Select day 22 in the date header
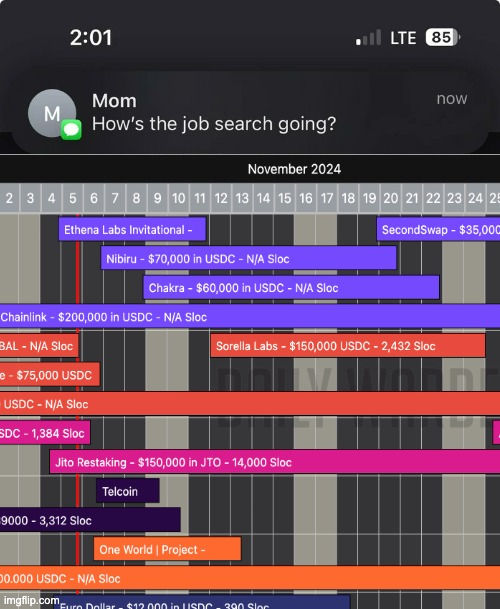Image resolution: width=500 pixels, height=609 pixels. (x=433, y=198)
